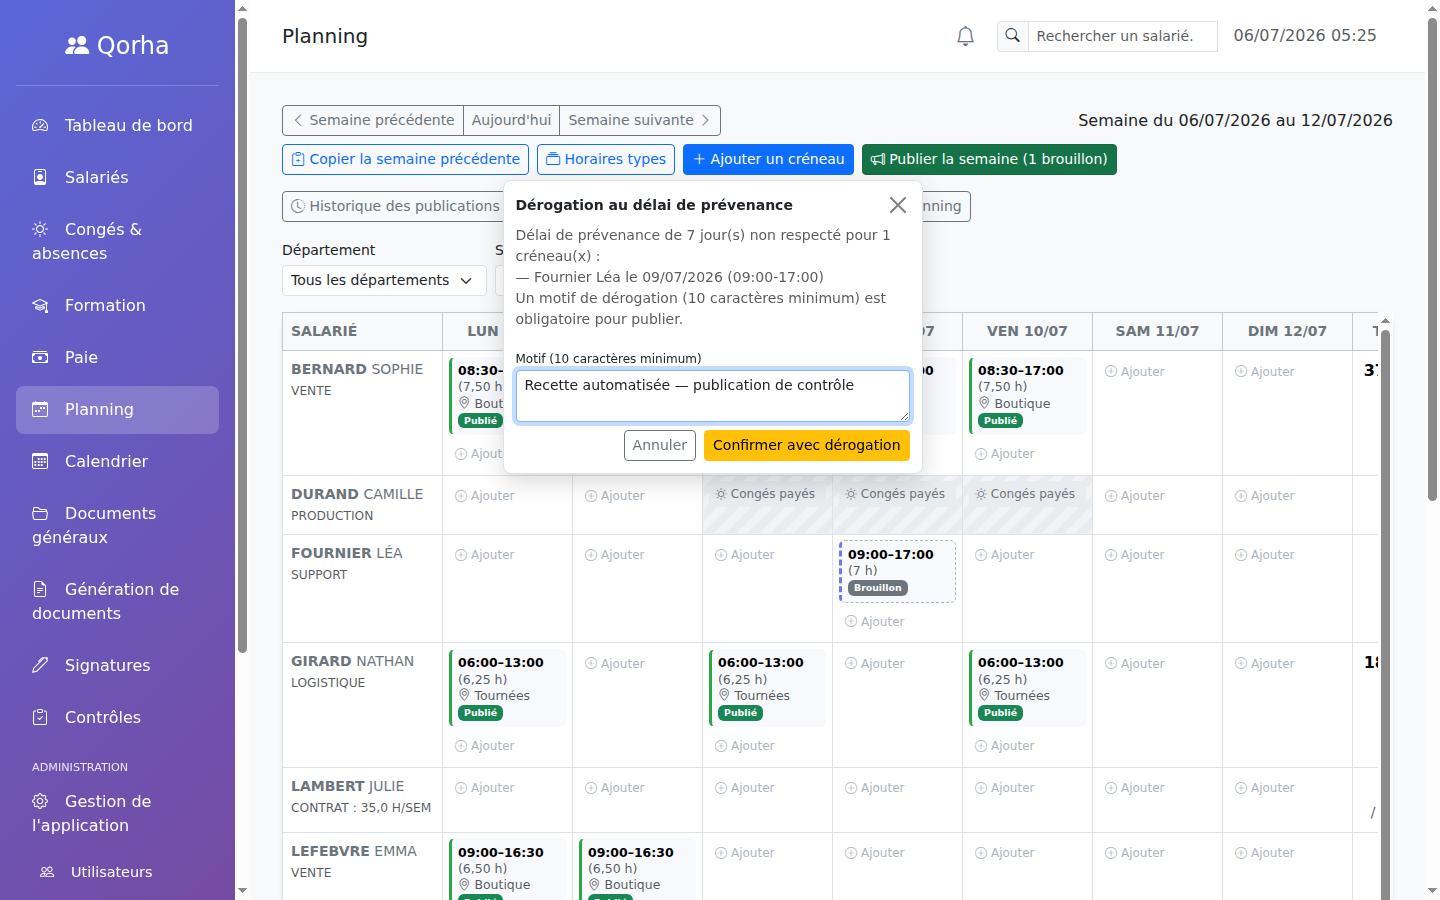
Task: Open Documents généraux
Action: point(117,526)
